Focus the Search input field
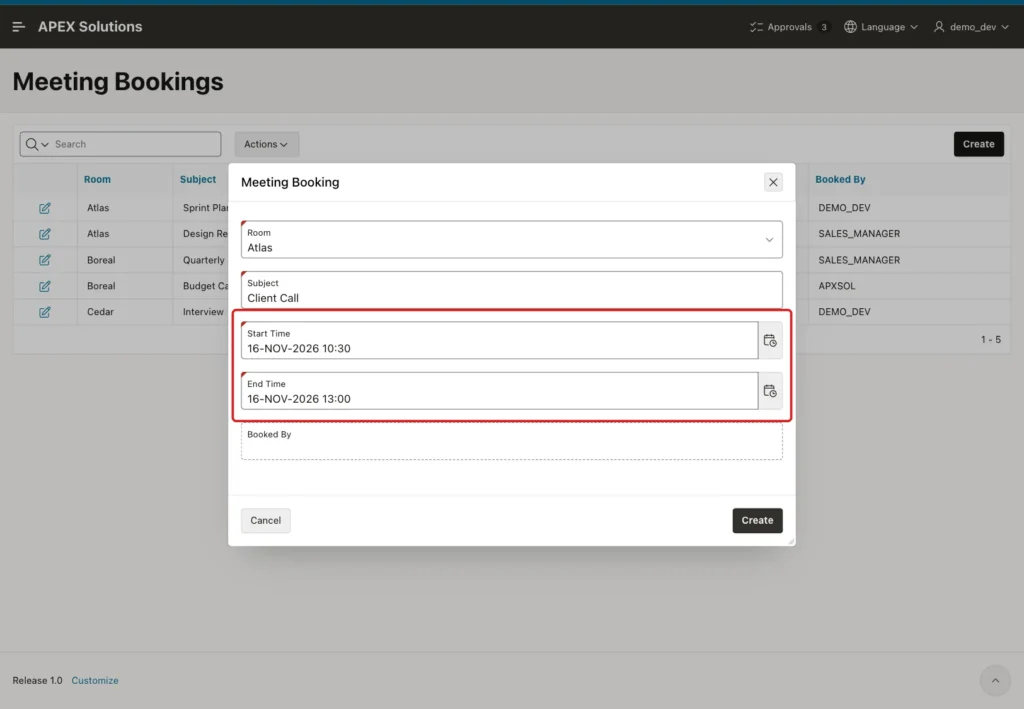This screenshot has height=709, width=1024. click(135, 144)
